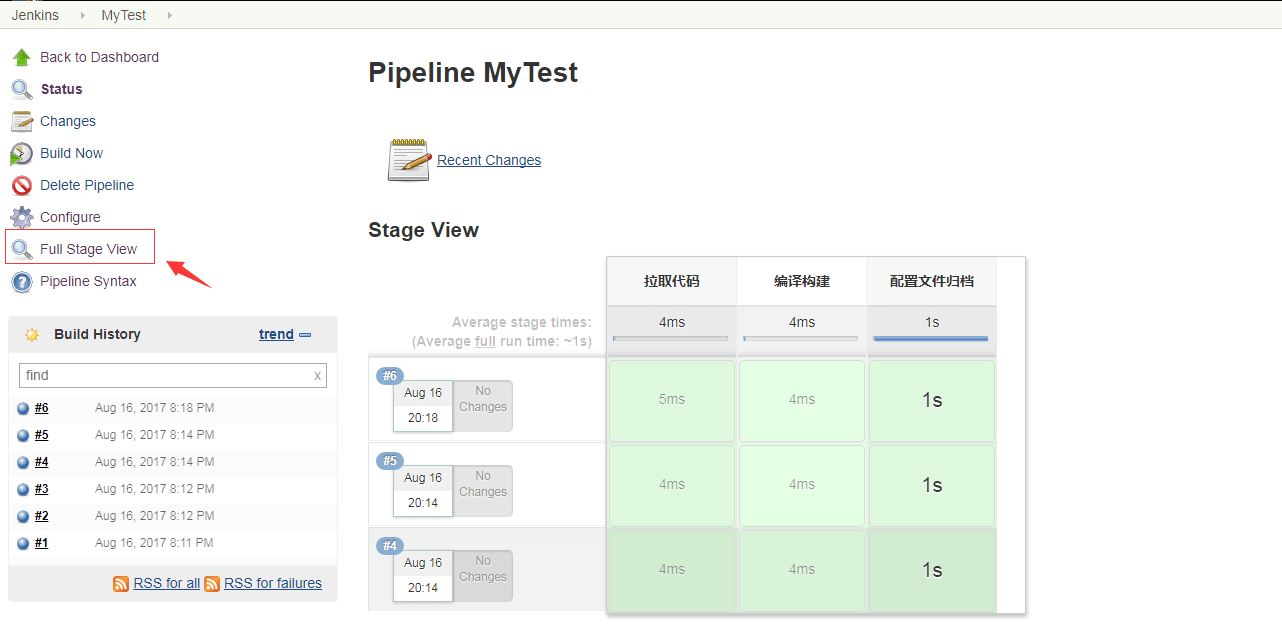Expand the breadcrumb arrow after Jenkins
Image resolution: width=1282 pixels, height=631 pixels.
tap(82, 15)
